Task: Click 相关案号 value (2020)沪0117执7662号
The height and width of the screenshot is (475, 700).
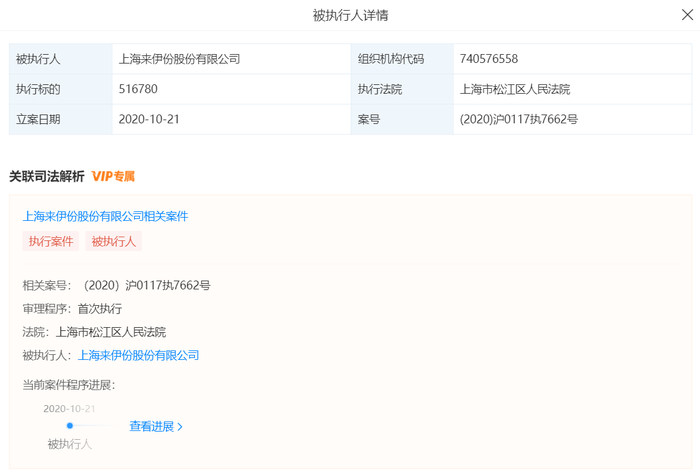Action: tap(147, 285)
